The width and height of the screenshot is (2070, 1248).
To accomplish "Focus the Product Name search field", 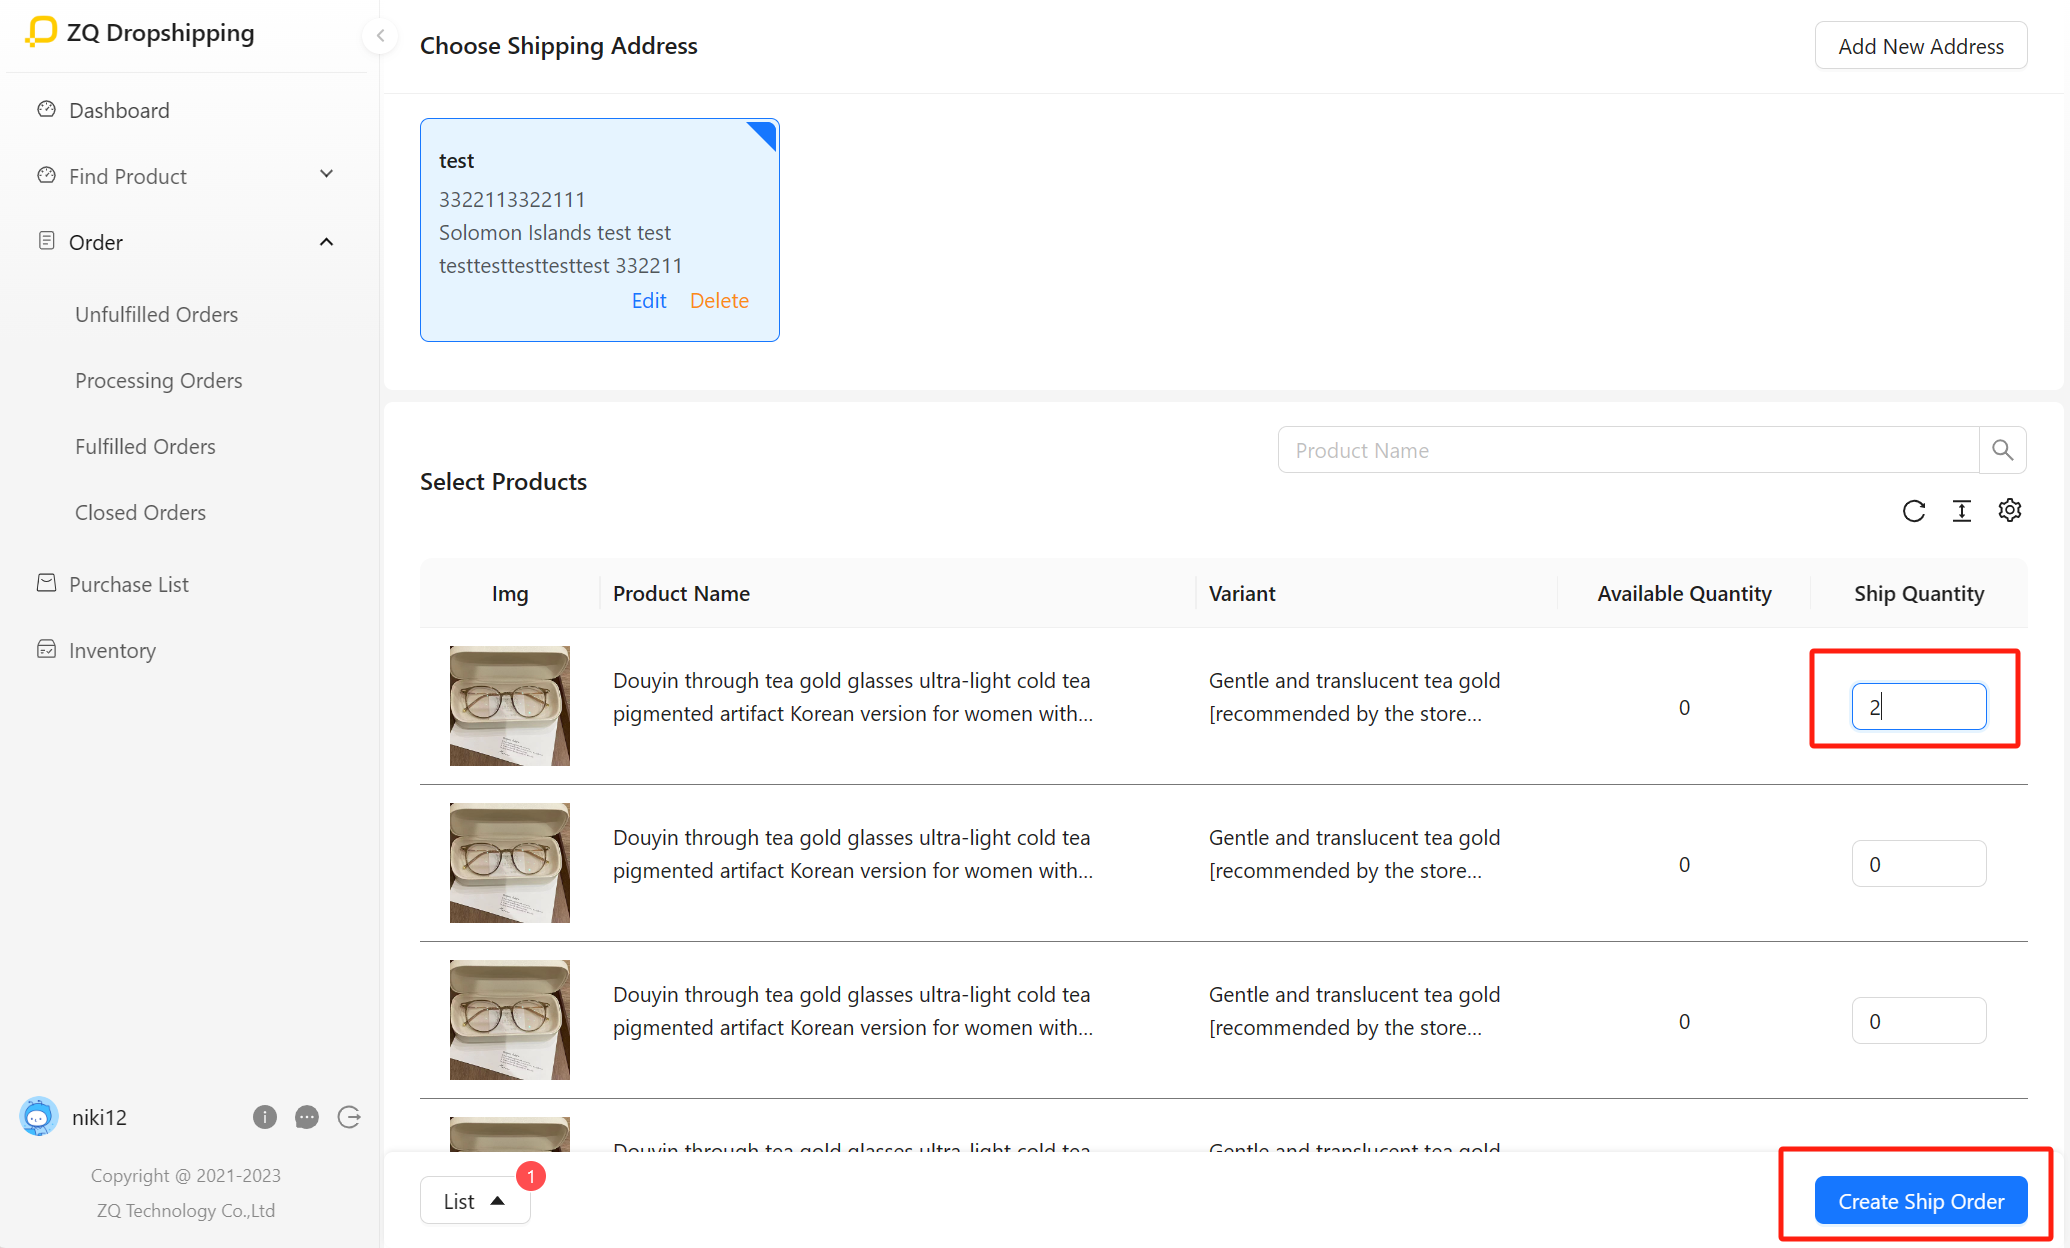I will (1628, 450).
